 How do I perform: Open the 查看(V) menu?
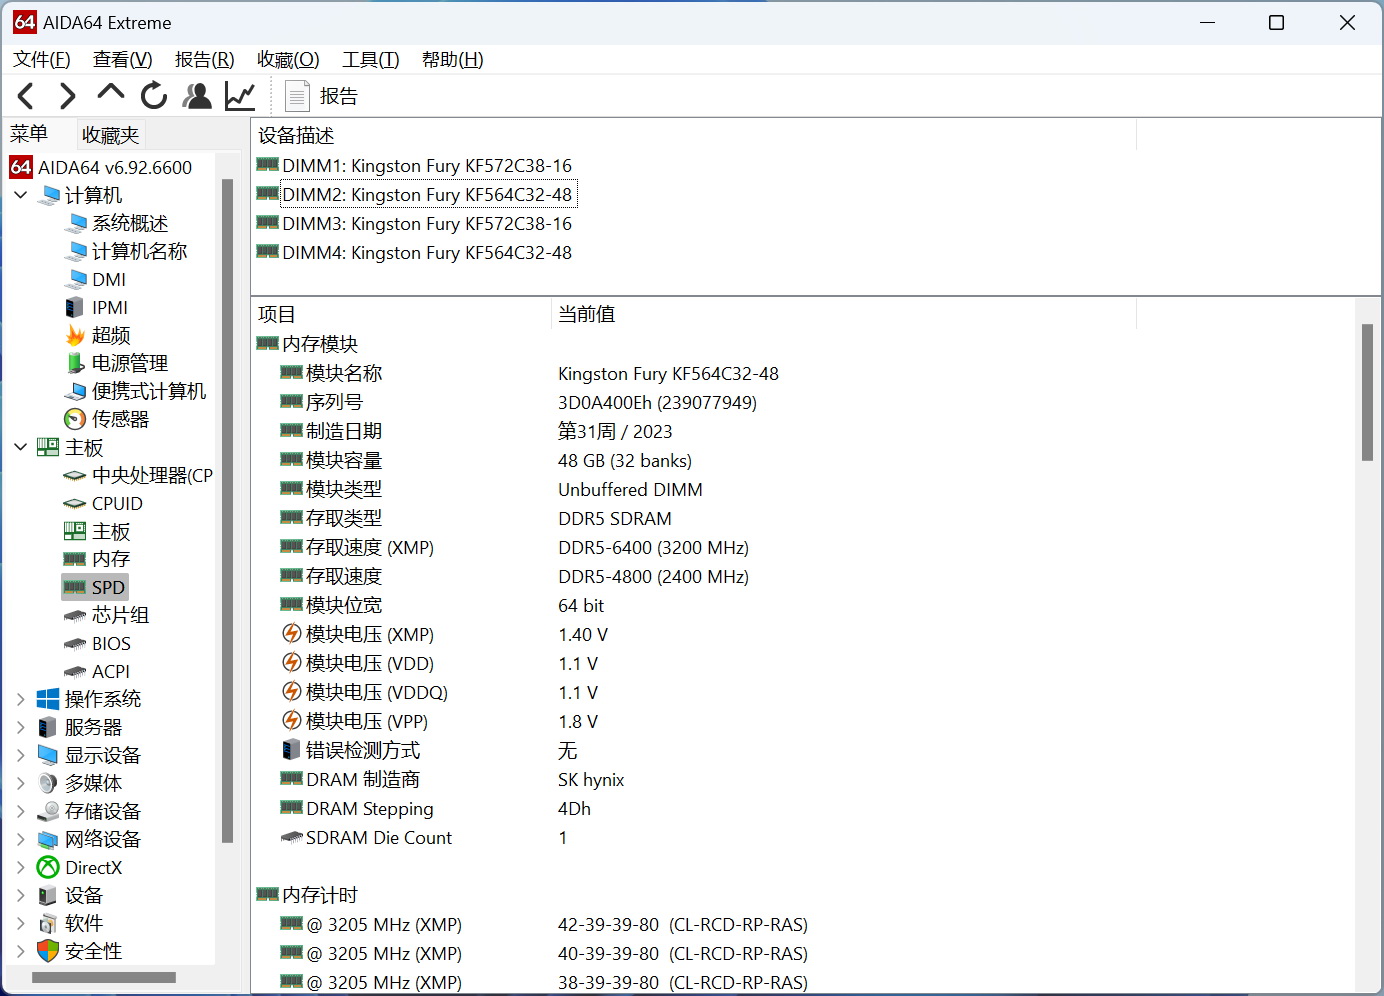(122, 60)
